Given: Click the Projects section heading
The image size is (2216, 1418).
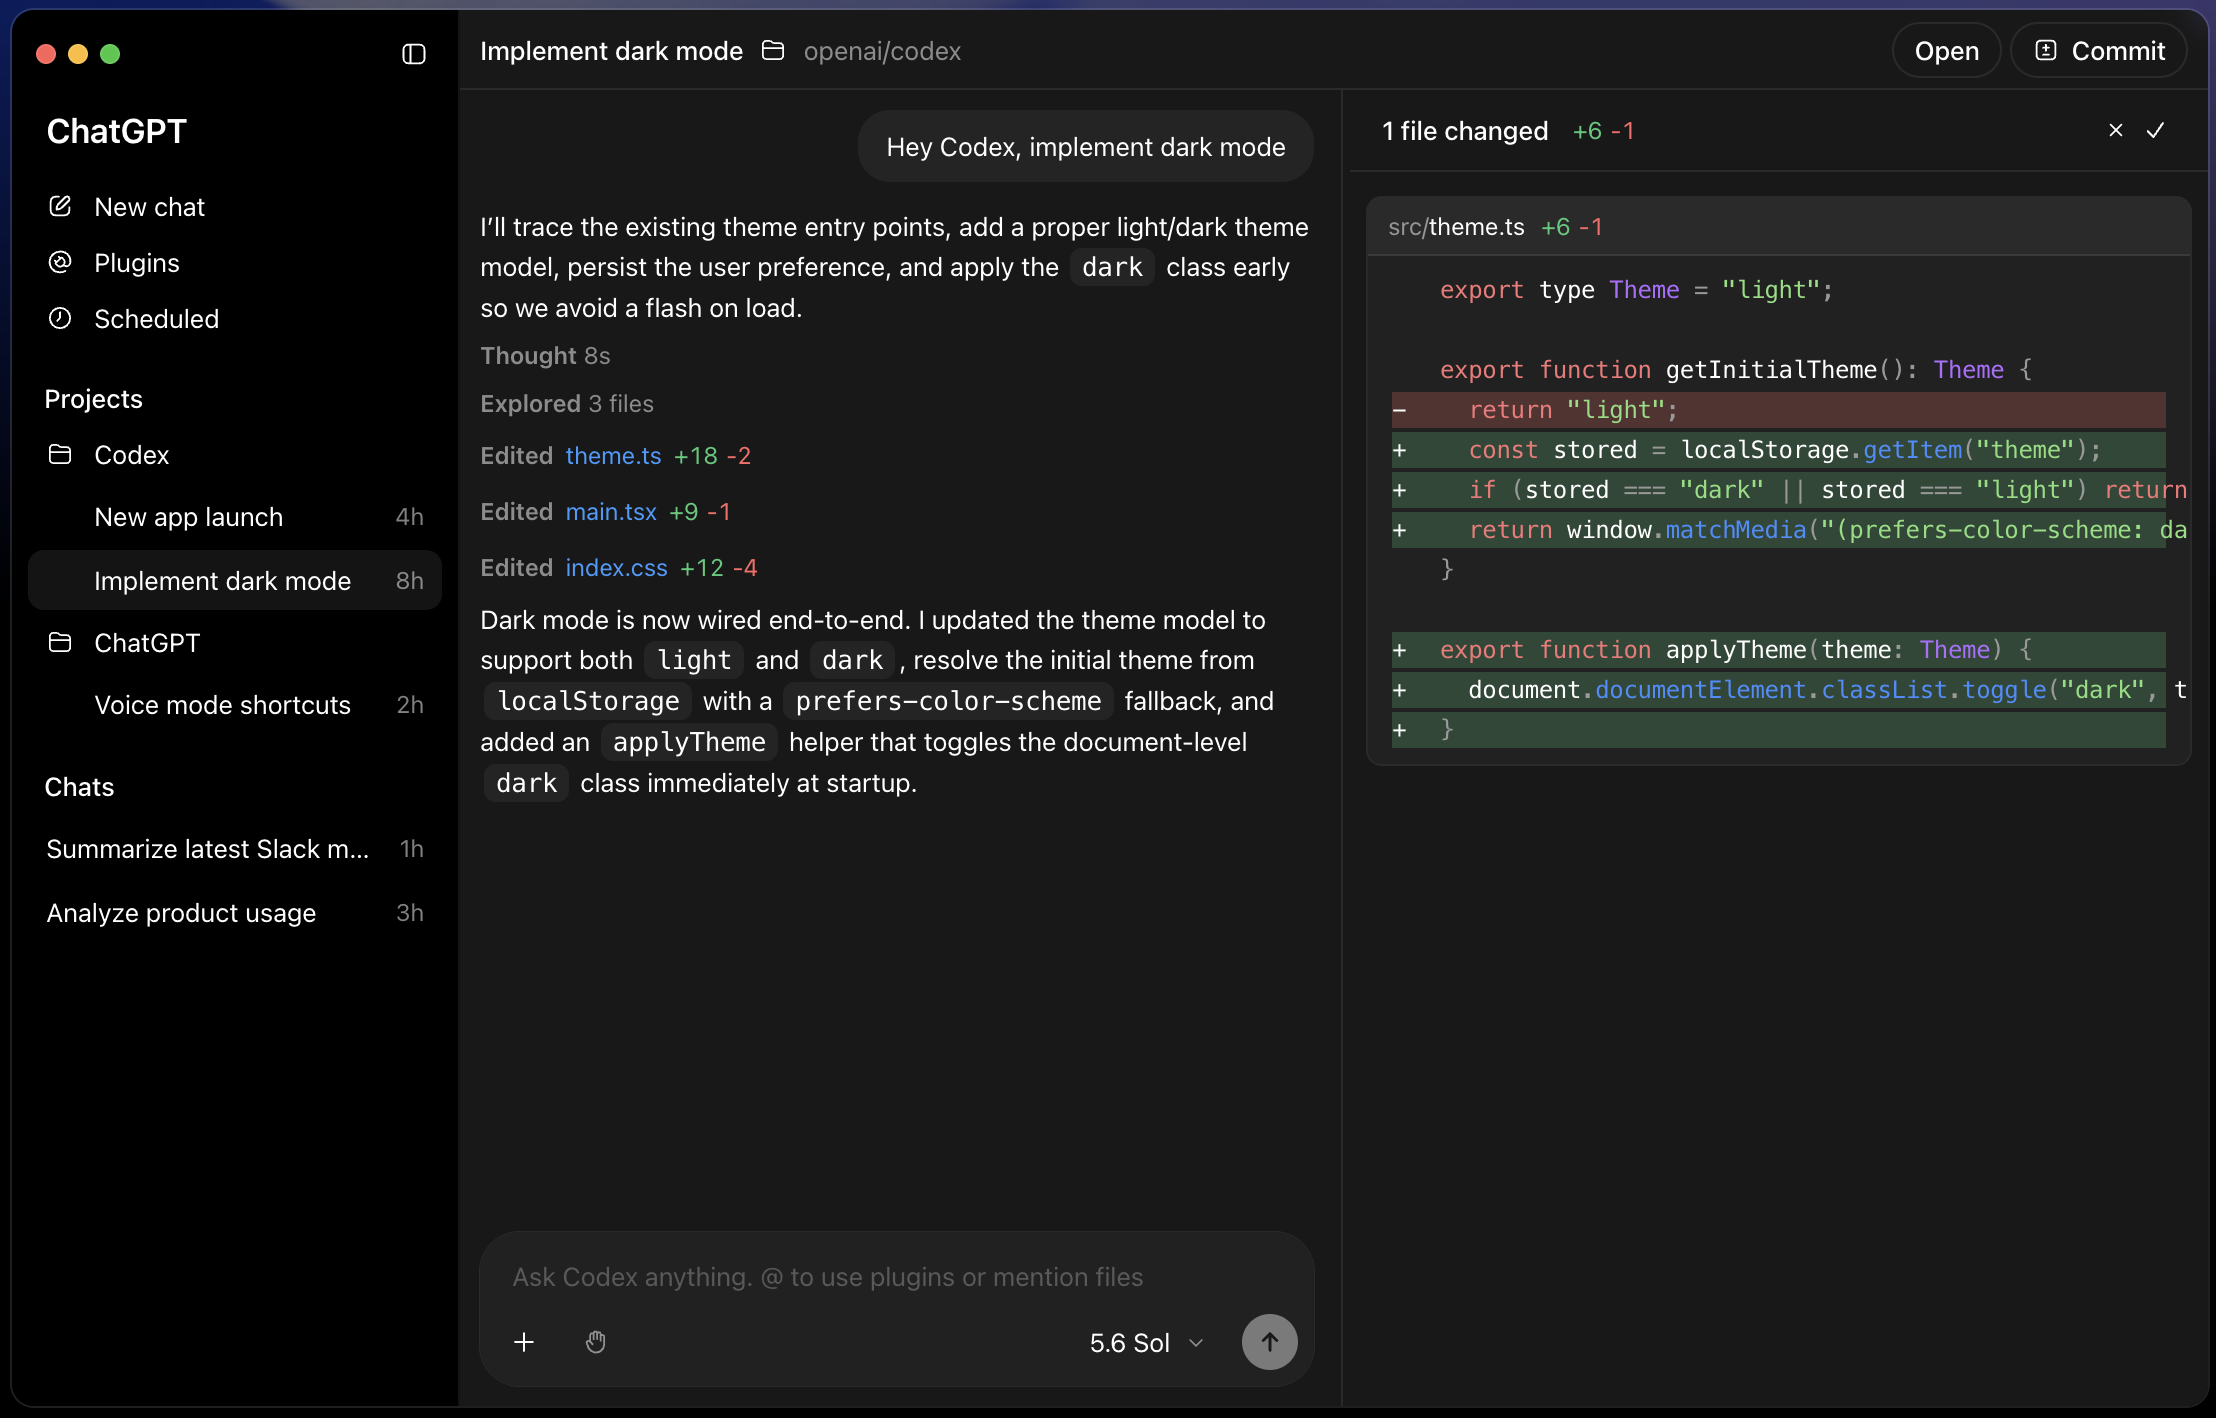Looking at the screenshot, I should pyautogui.click(x=94, y=399).
